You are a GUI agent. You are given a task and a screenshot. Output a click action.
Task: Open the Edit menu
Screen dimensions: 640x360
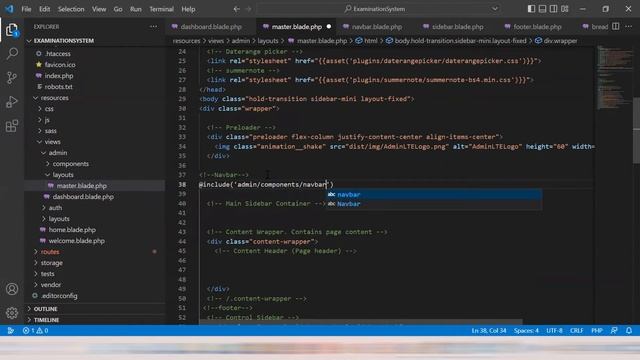(x=44, y=9)
